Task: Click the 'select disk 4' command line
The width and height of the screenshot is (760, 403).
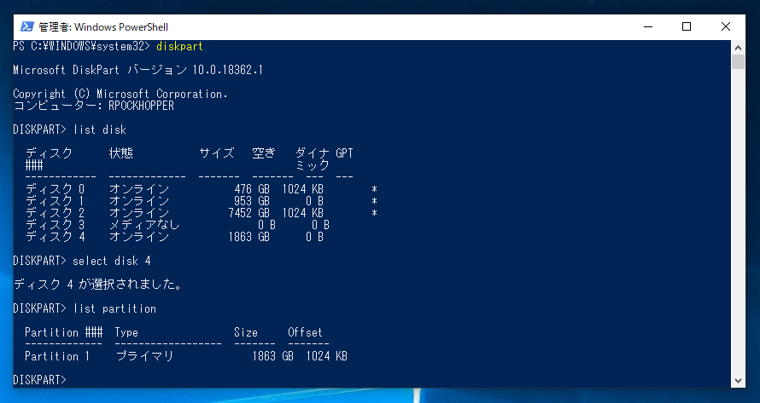Action: point(82,261)
